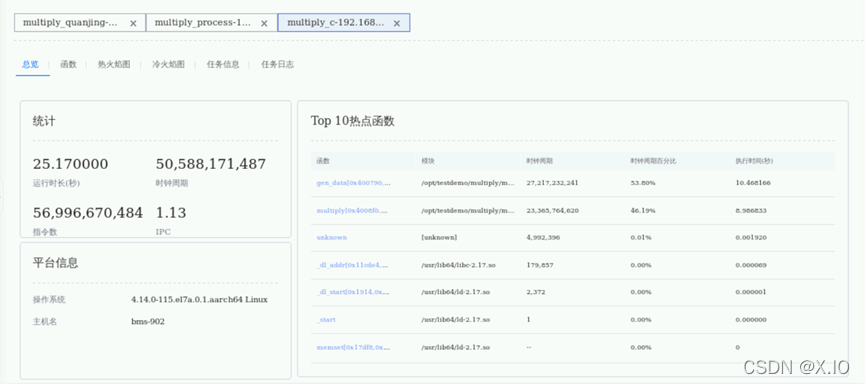This screenshot has width=865, height=384.
Task: Open the multiply function link
Action: (x=352, y=211)
